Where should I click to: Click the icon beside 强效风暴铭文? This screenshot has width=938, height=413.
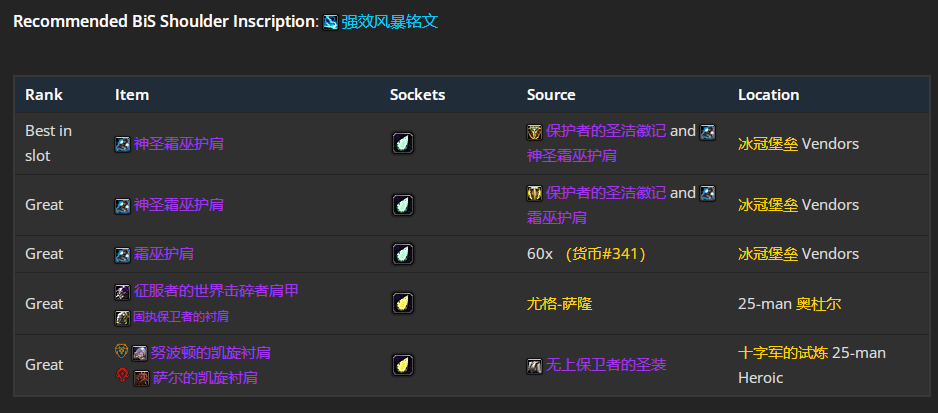click(331, 23)
